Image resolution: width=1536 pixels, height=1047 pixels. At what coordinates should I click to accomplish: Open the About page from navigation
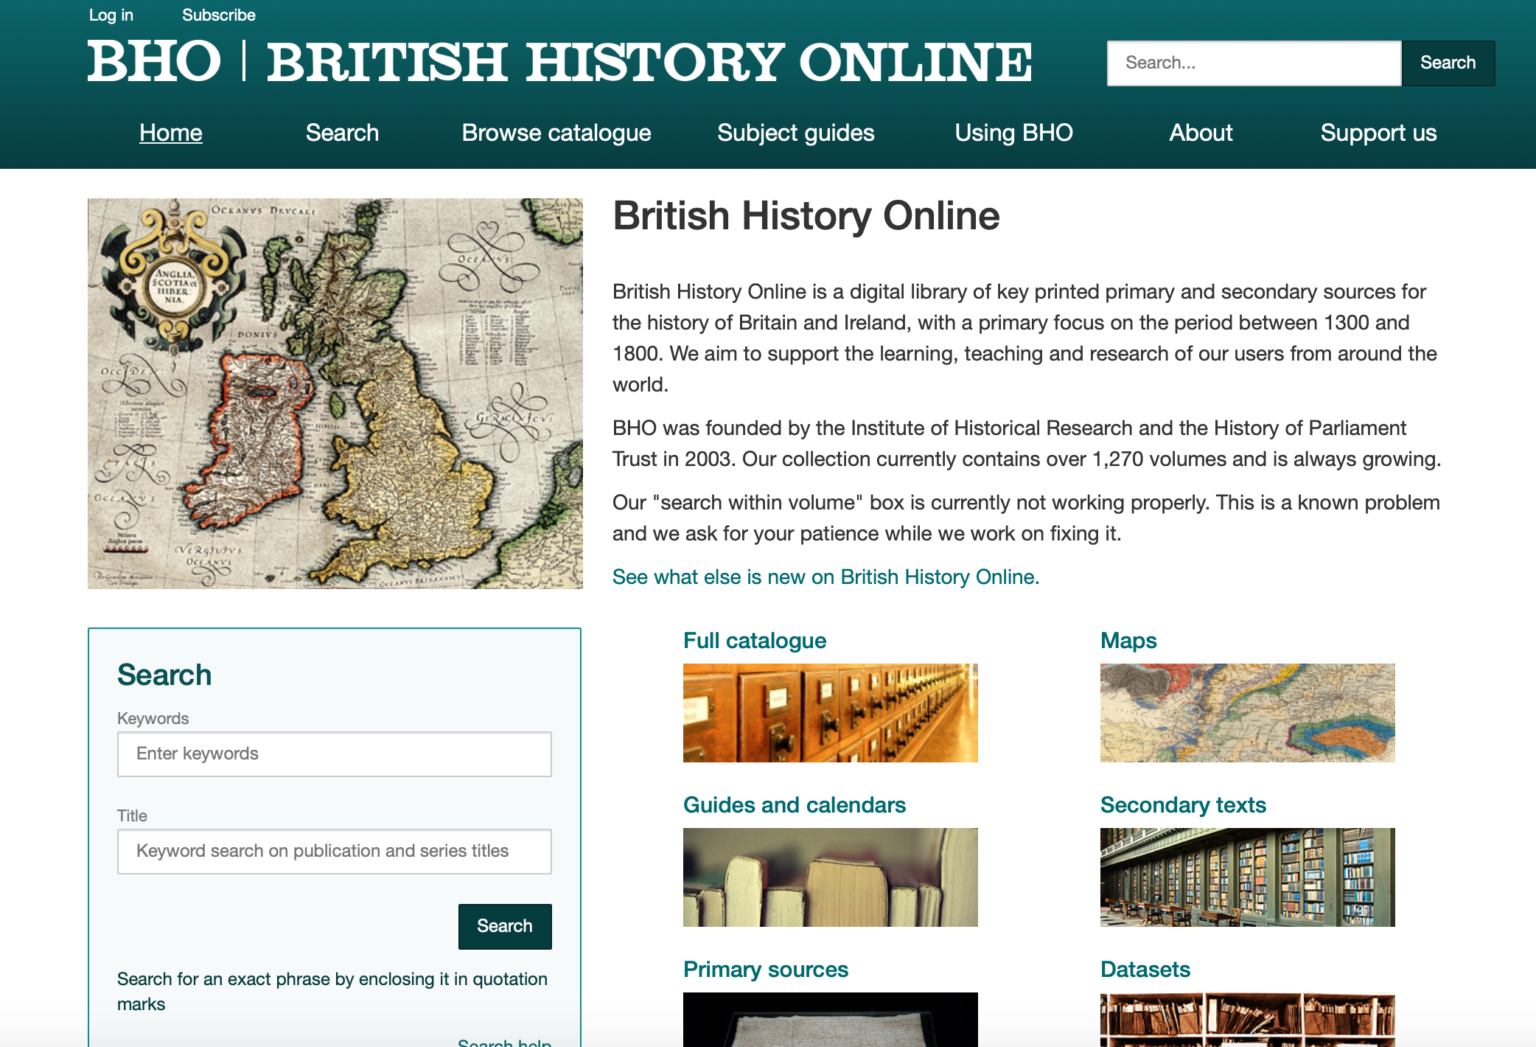pos(1200,133)
